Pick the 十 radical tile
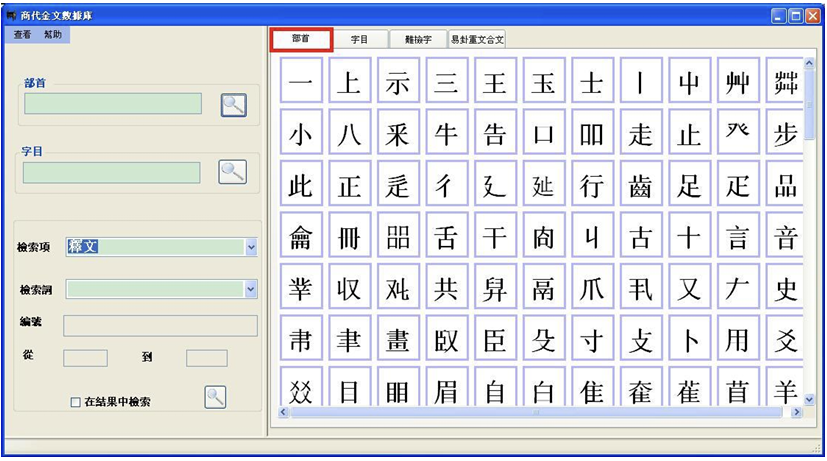The width and height of the screenshot is (827, 461). tap(689, 235)
